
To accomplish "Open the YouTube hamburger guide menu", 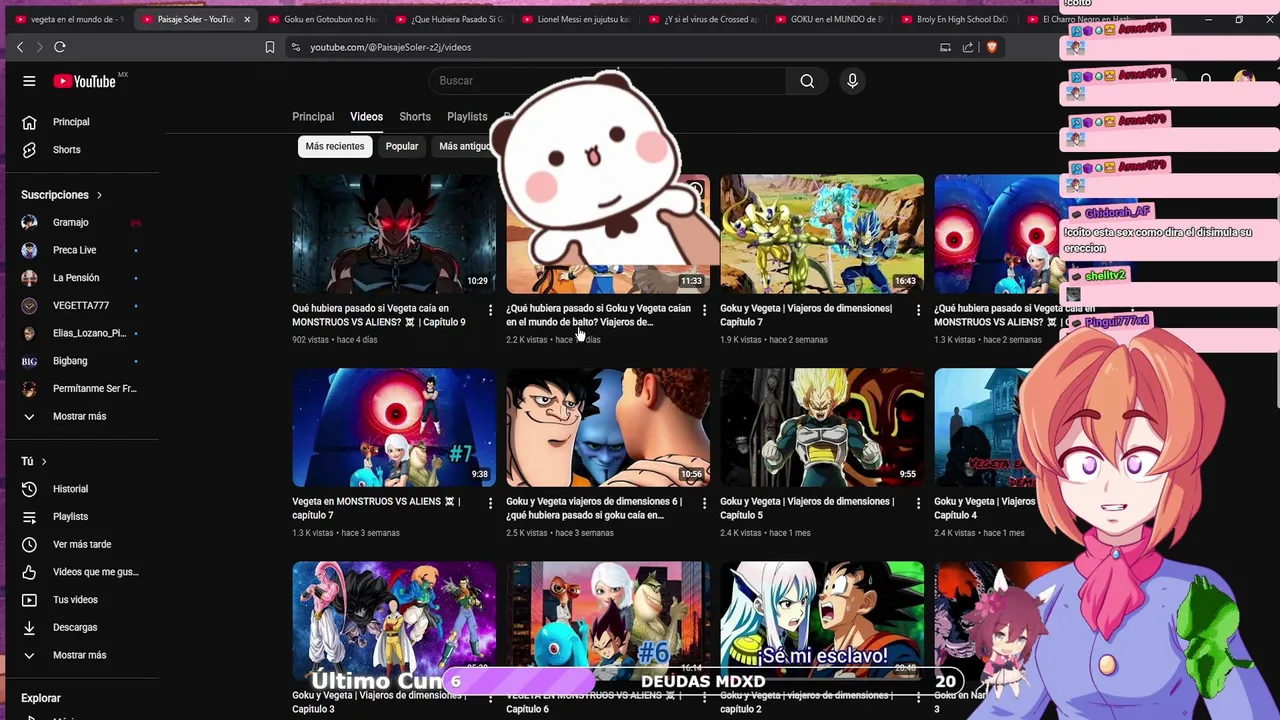I will point(29,81).
